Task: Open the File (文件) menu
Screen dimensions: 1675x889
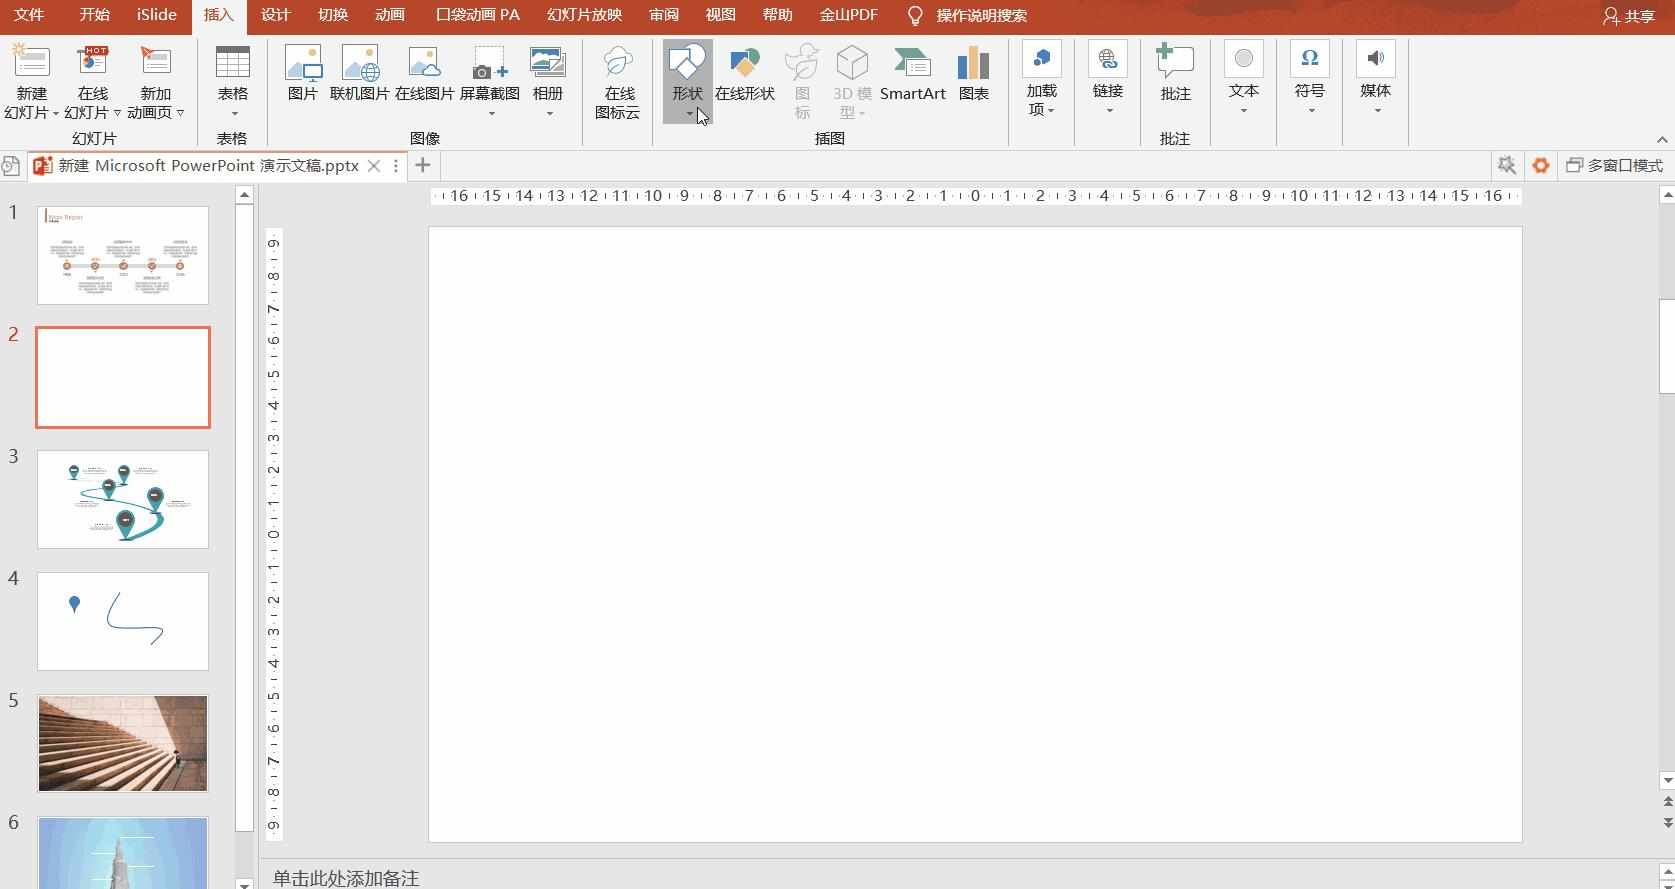Action: pos(29,15)
